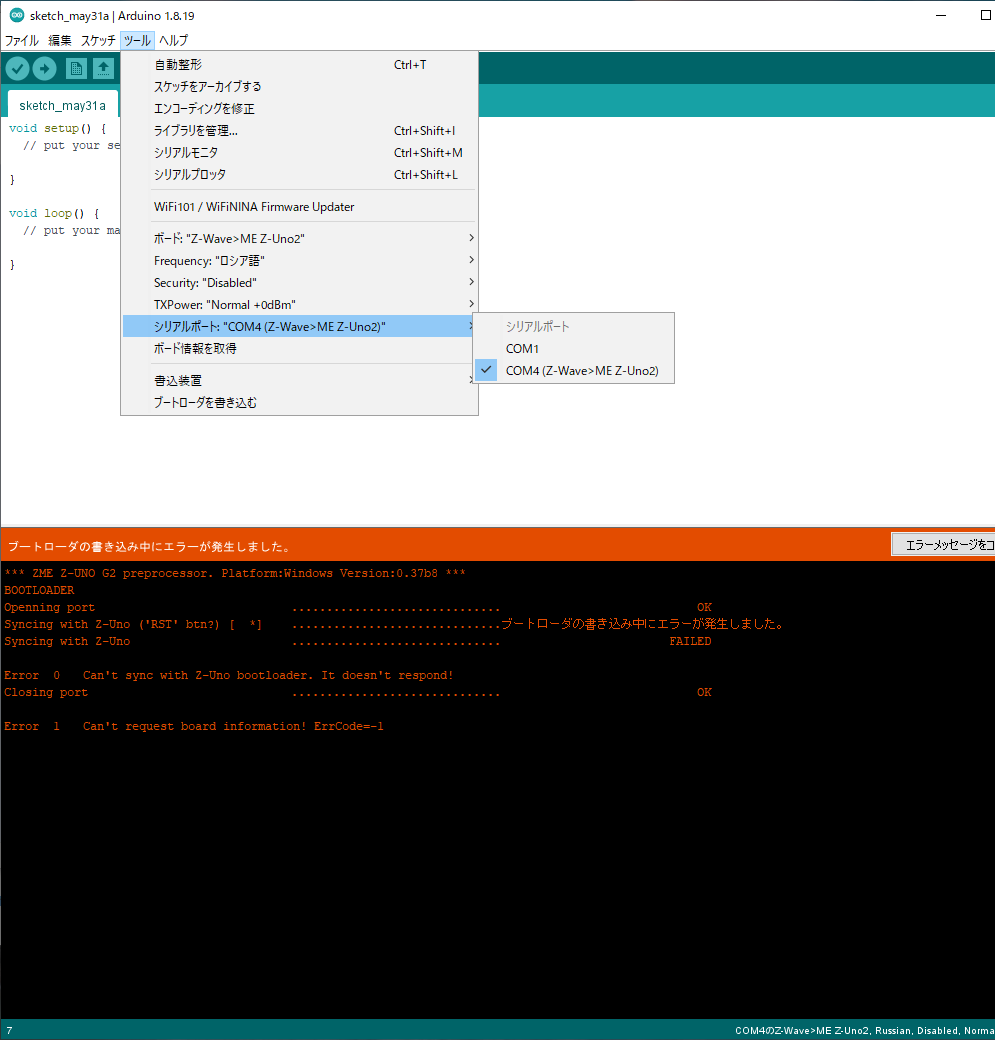
Task: Open WiFi101 / WiFiNINA Firmware Updater
Action: pyautogui.click(x=254, y=207)
